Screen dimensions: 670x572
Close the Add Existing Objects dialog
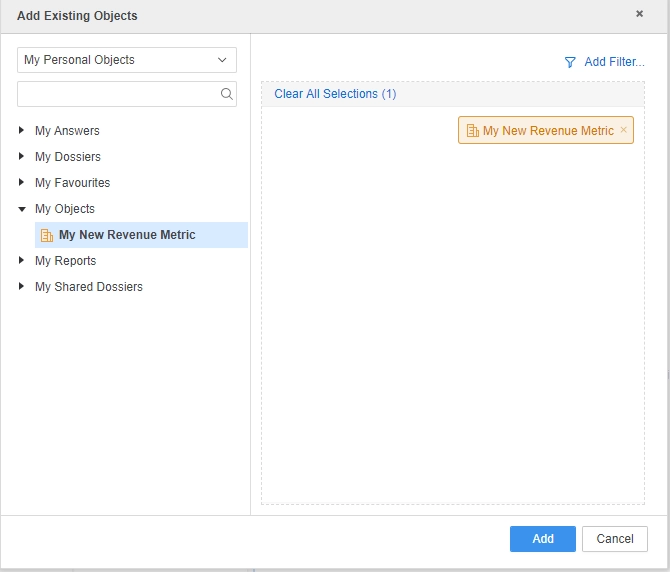(640, 14)
